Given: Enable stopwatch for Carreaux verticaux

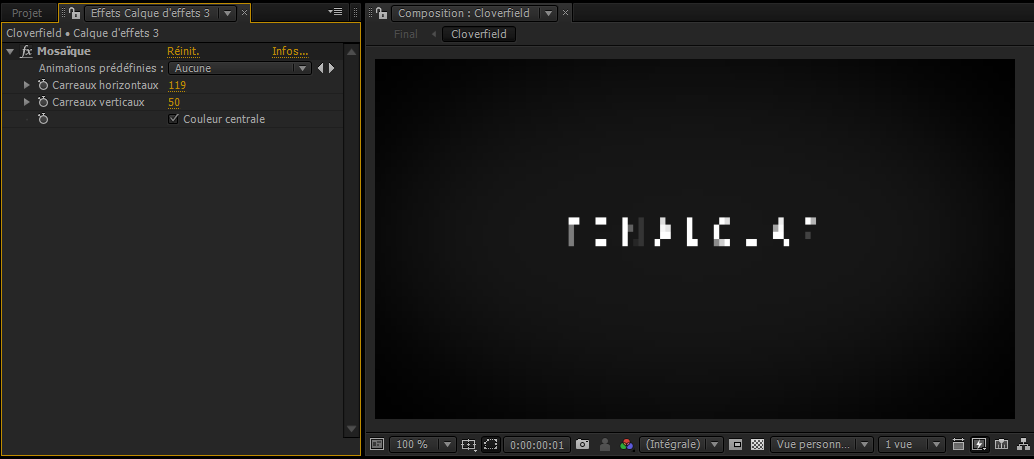Looking at the screenshot, I should (43, 102).
